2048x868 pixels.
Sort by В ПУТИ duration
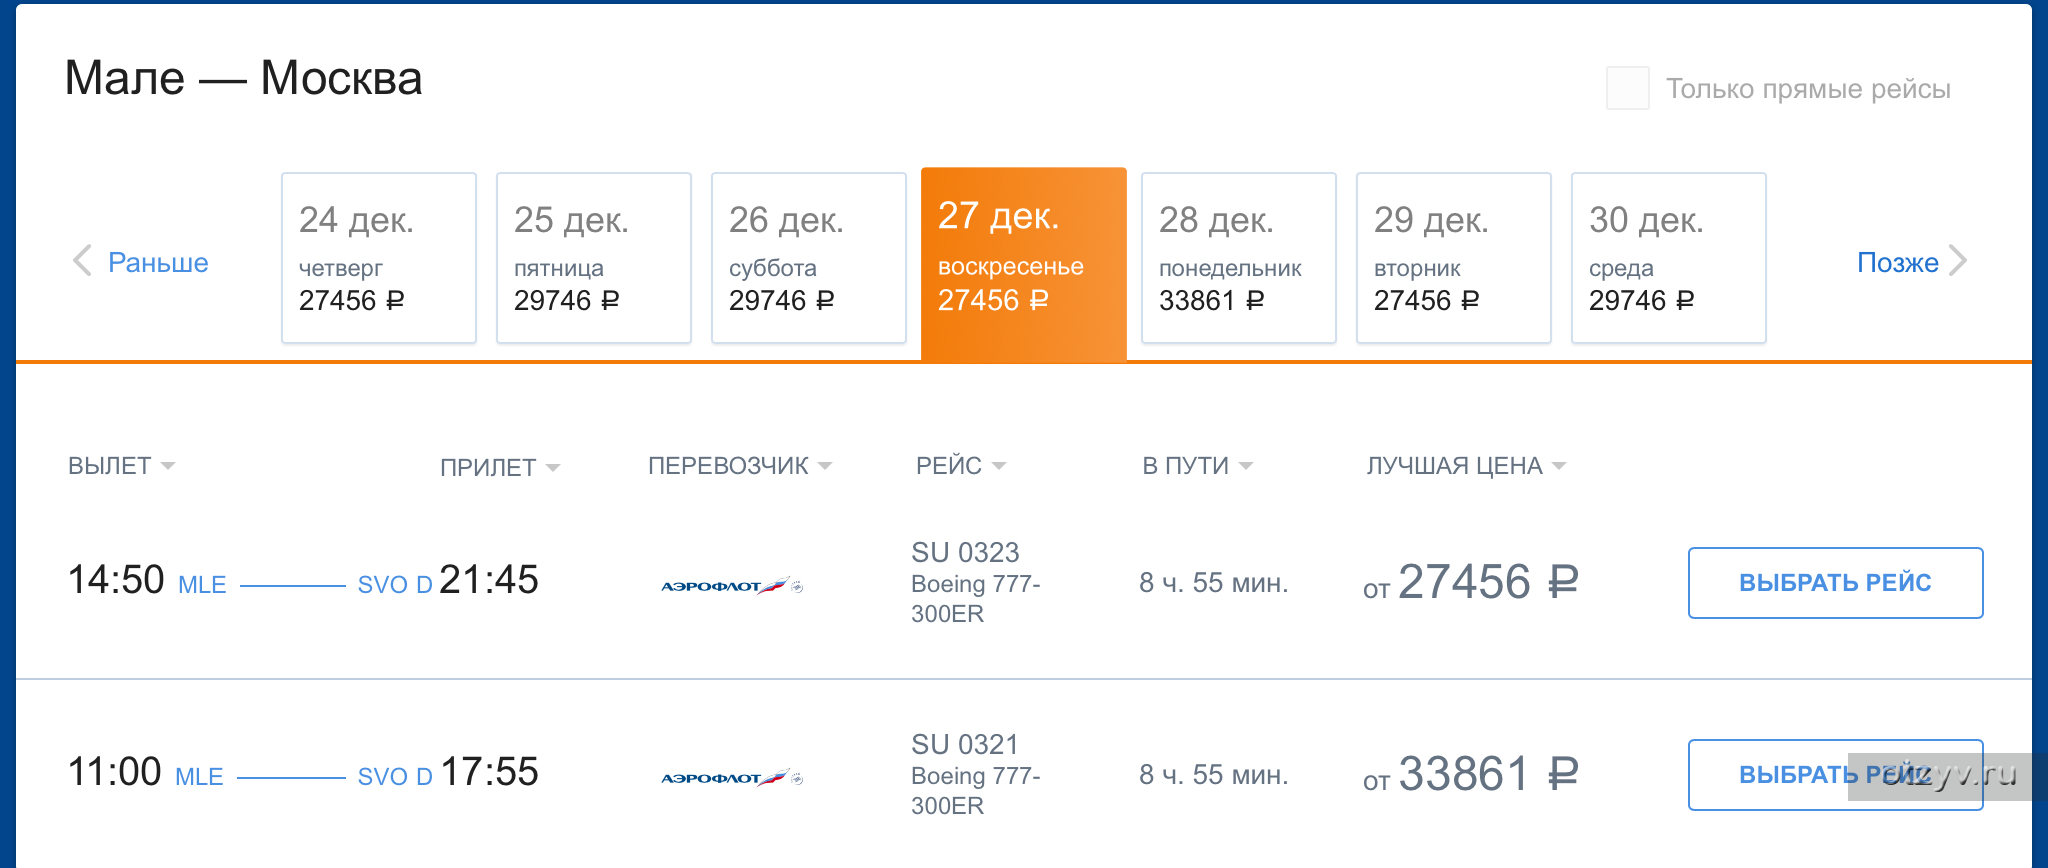(x=1198, y=466)
